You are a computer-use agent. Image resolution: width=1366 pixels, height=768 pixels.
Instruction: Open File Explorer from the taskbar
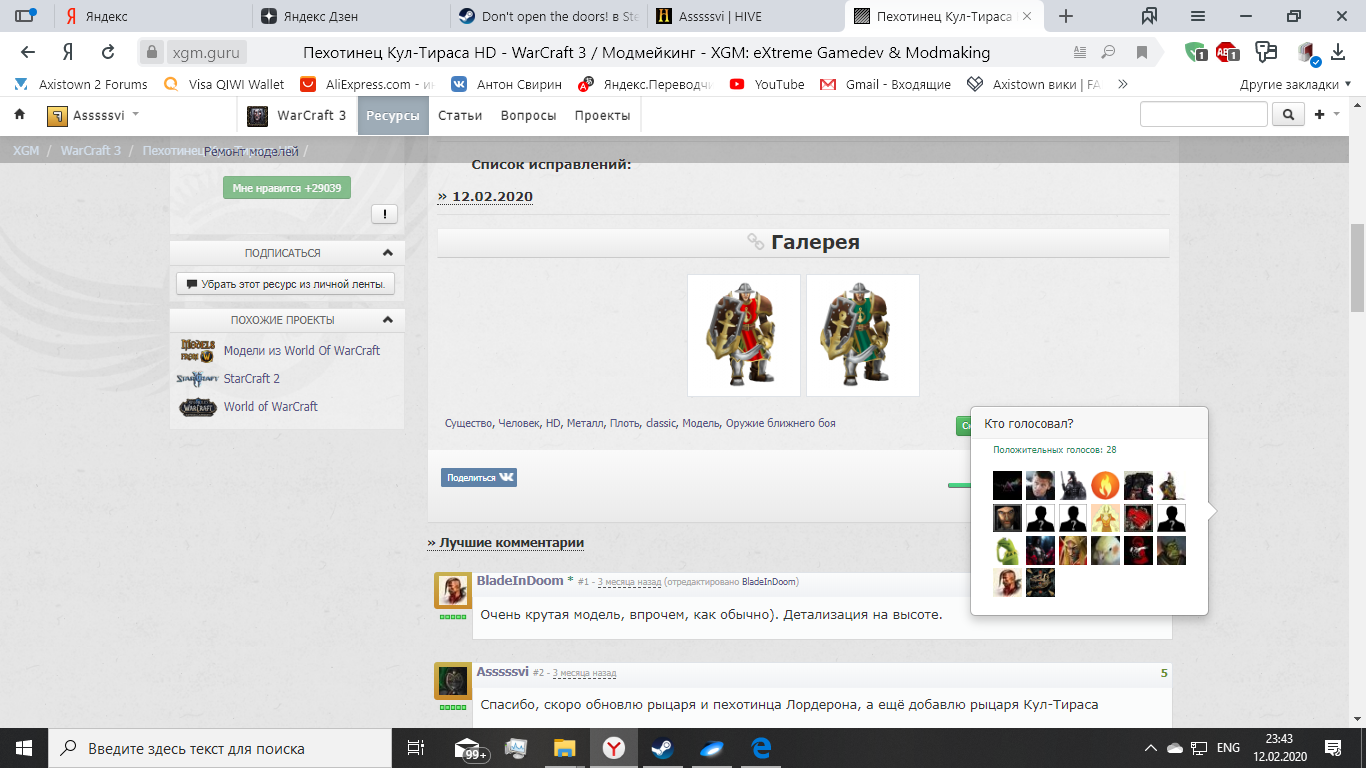tap(566, 748)
